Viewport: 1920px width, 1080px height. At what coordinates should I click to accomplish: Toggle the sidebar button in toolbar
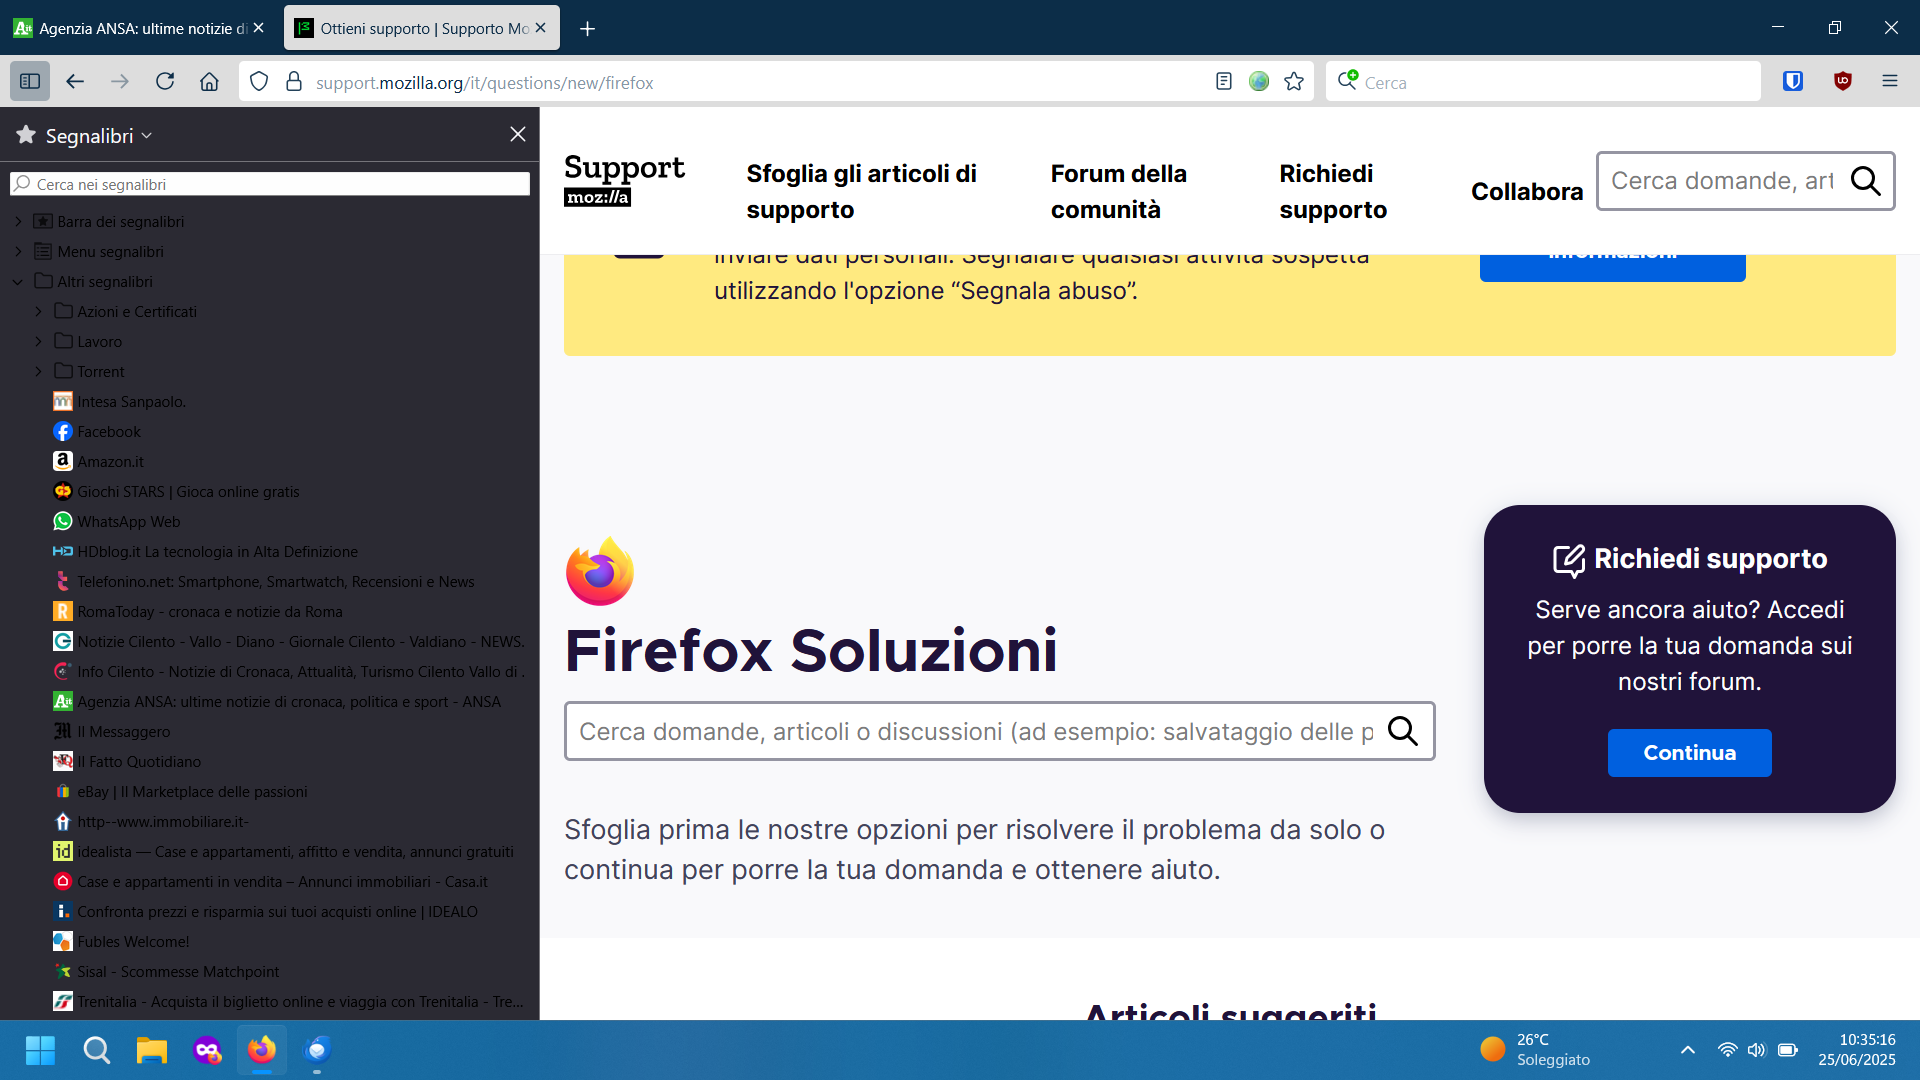point(30,82)
